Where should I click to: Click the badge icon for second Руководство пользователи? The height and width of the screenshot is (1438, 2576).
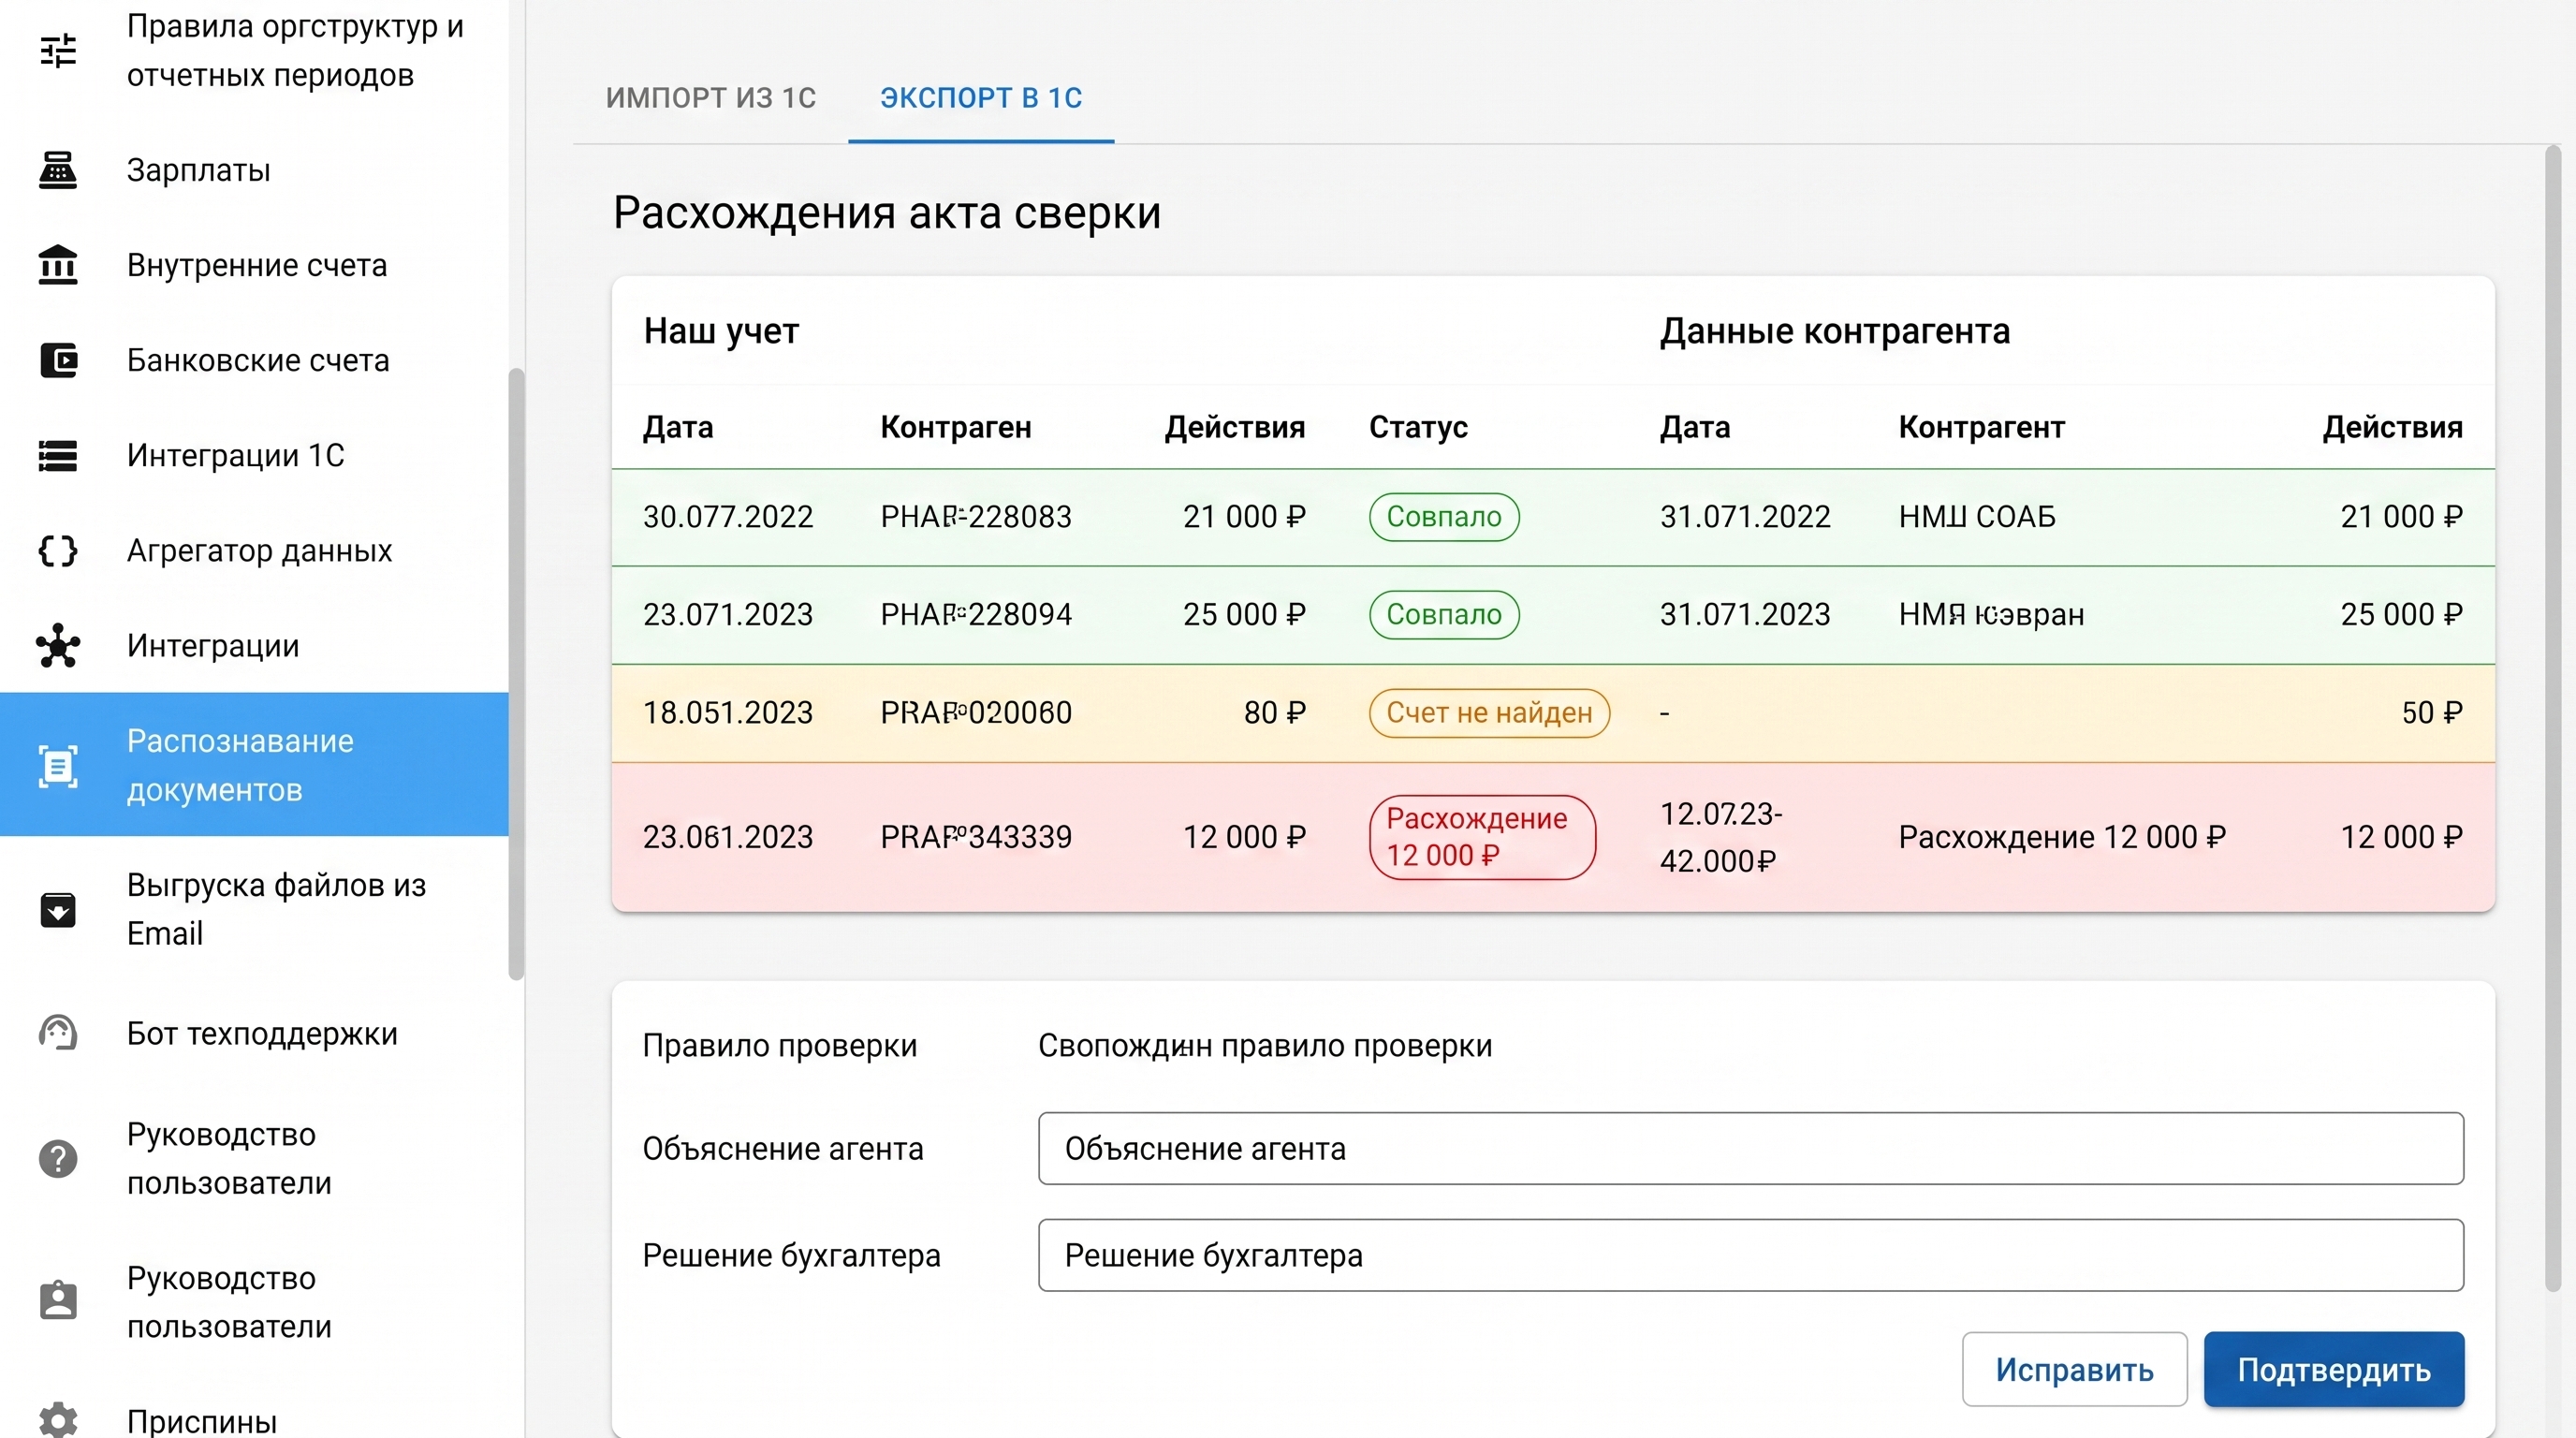[x=58, y=1301]
